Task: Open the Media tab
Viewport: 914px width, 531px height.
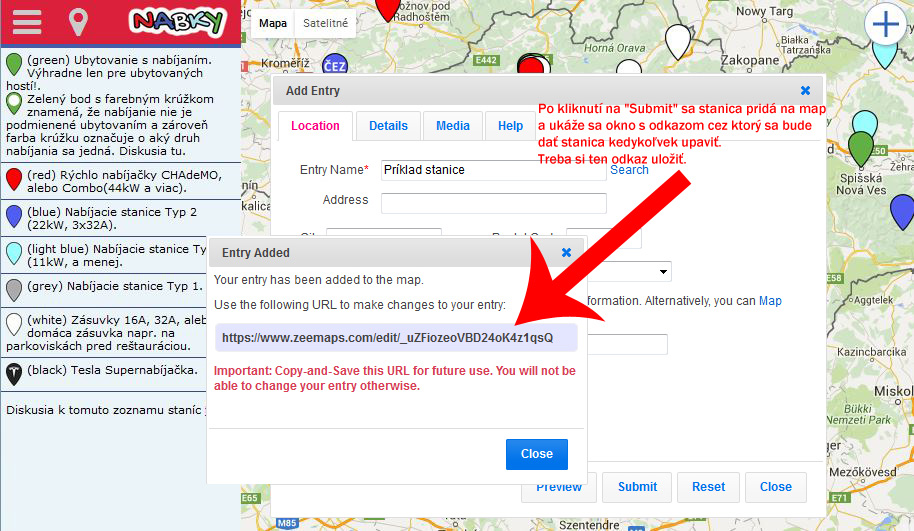Action: pos(453,126)
